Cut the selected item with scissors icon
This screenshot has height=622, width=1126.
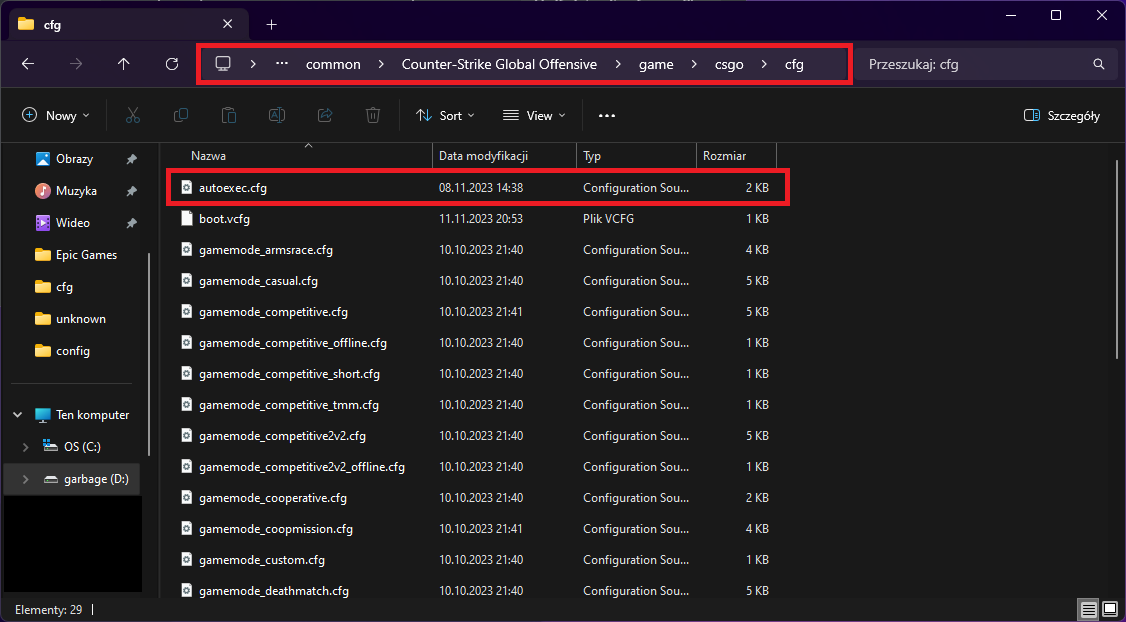tap(133, 115)
